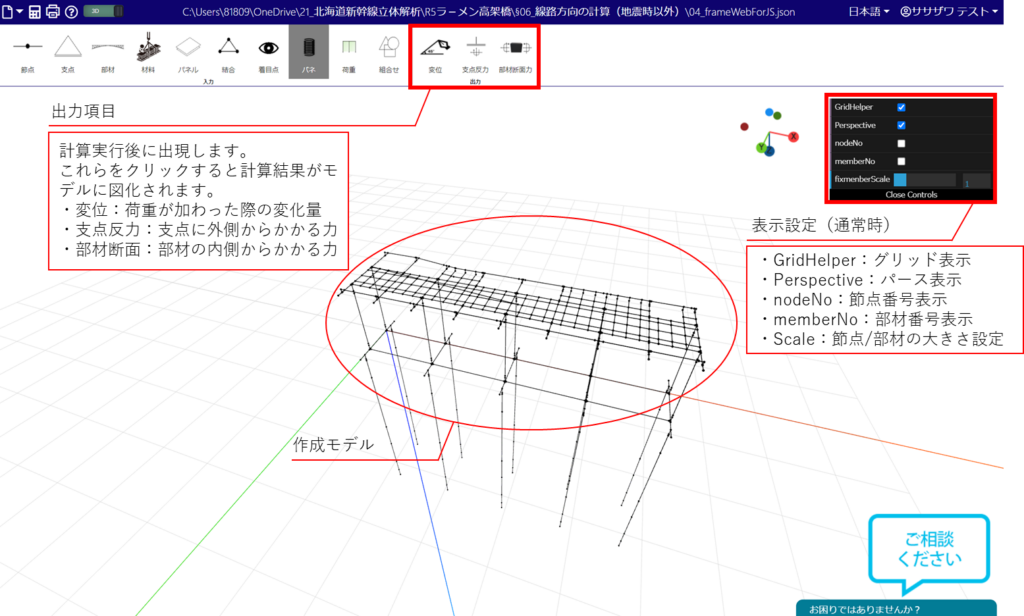Open the パネル (panel) tool
The image size is (1024, 616).
(188, 54)
